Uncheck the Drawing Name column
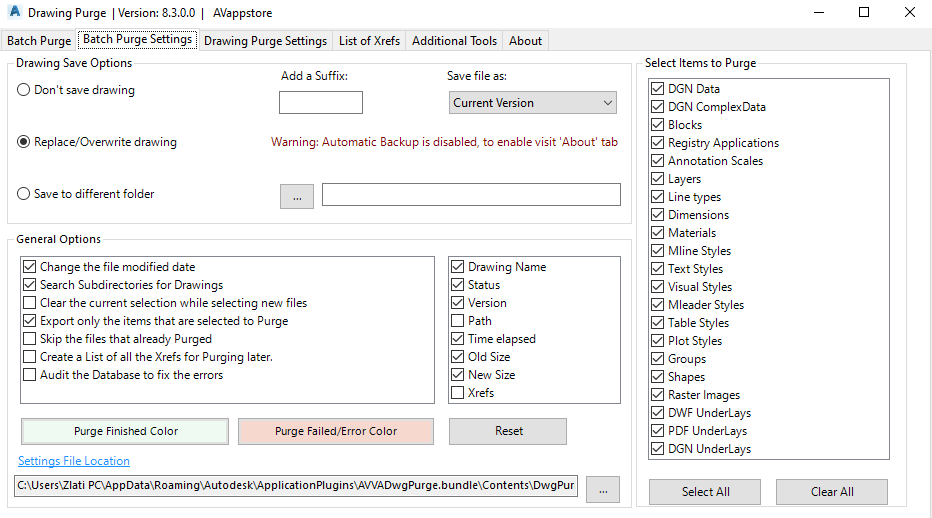This screenshot has height=518, width=932. pos(458,266)
